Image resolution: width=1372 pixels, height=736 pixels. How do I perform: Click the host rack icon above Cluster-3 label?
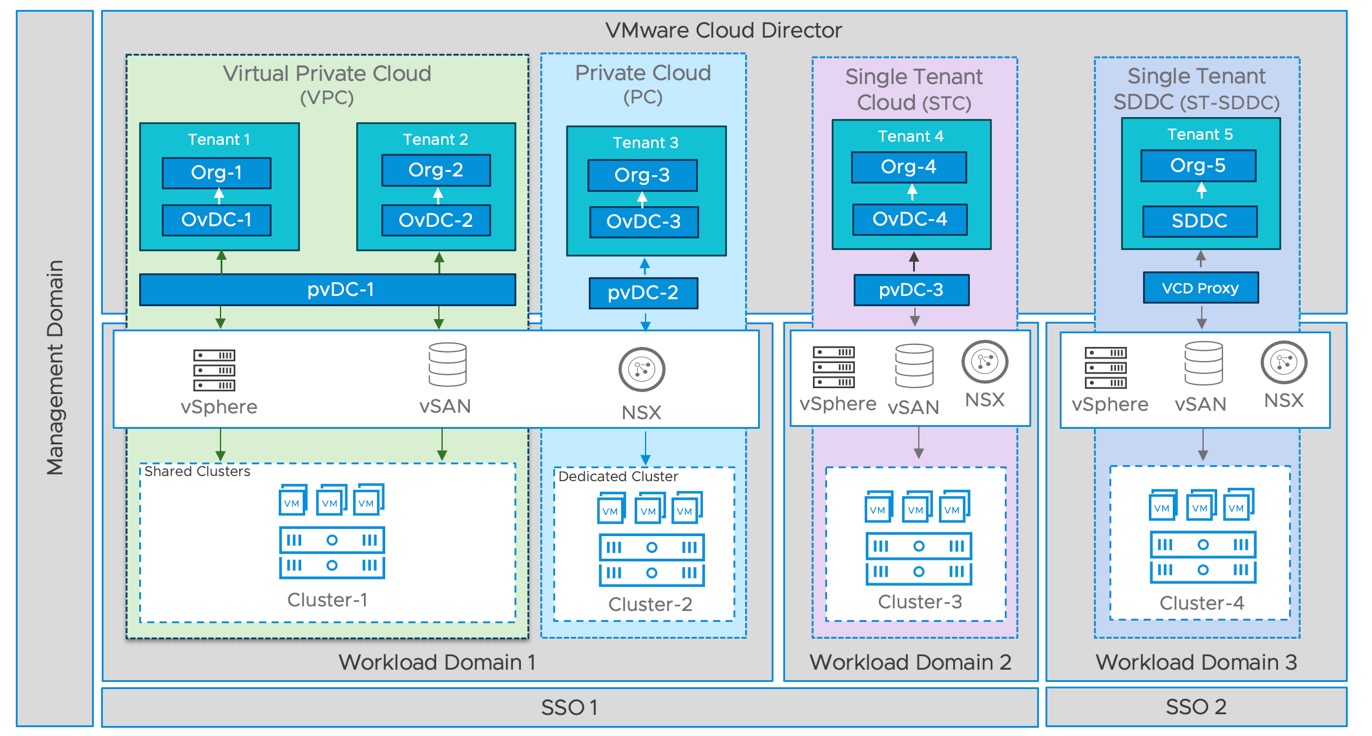pos(919,559)
